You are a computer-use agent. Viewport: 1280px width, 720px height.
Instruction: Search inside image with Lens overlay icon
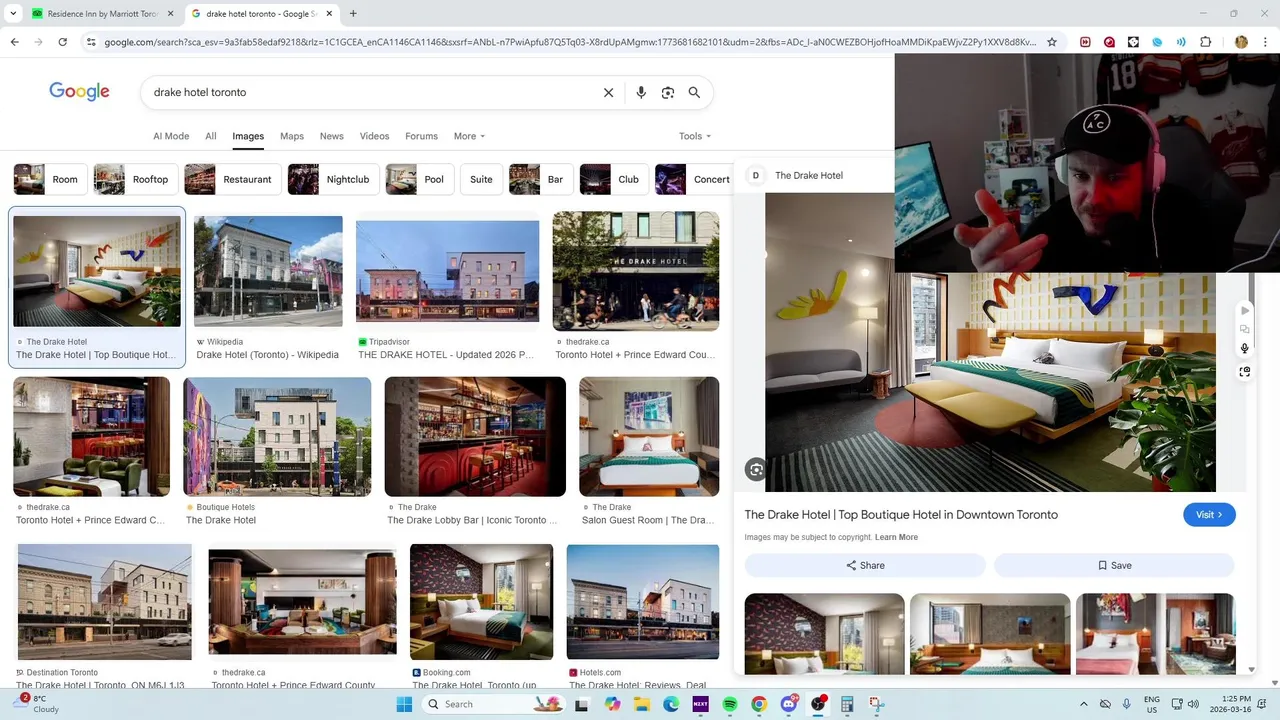click(x=756, y=469)
